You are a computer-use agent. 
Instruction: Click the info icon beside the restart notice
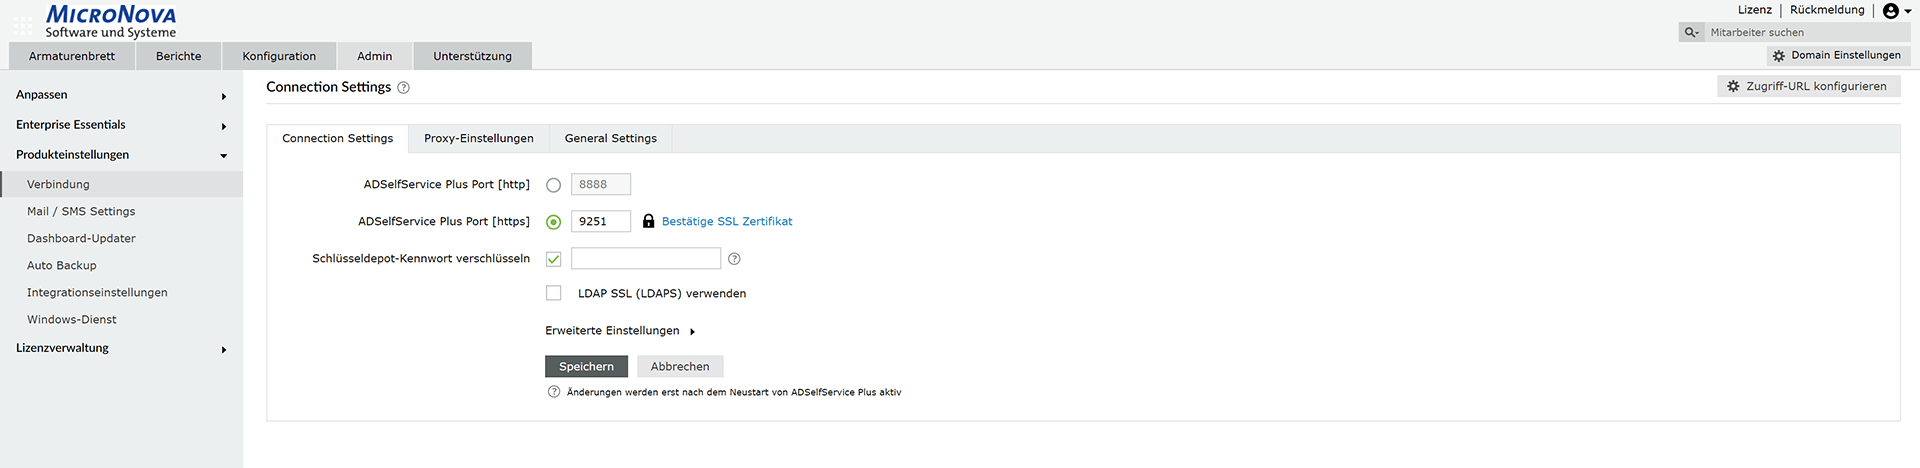(x=554, y=392)
